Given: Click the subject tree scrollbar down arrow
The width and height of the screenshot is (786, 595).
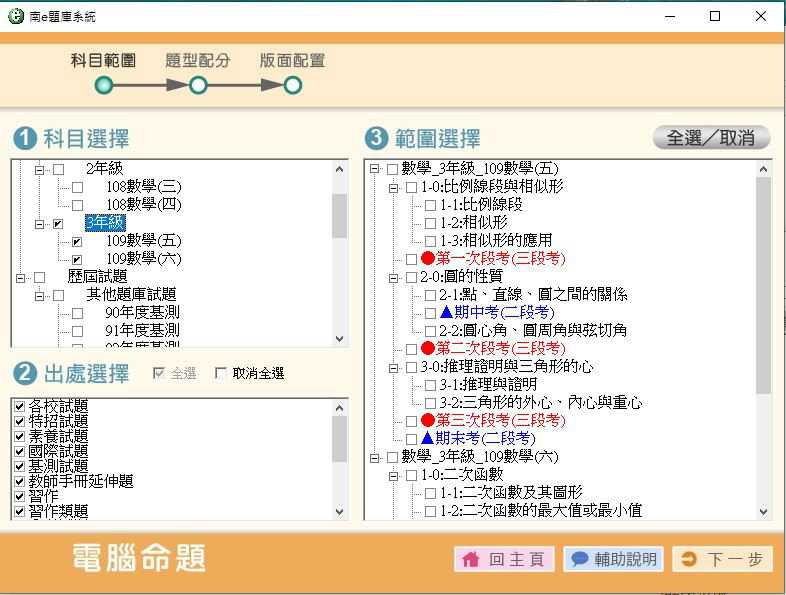Looking at the screenshot, I should pos(339,338).
